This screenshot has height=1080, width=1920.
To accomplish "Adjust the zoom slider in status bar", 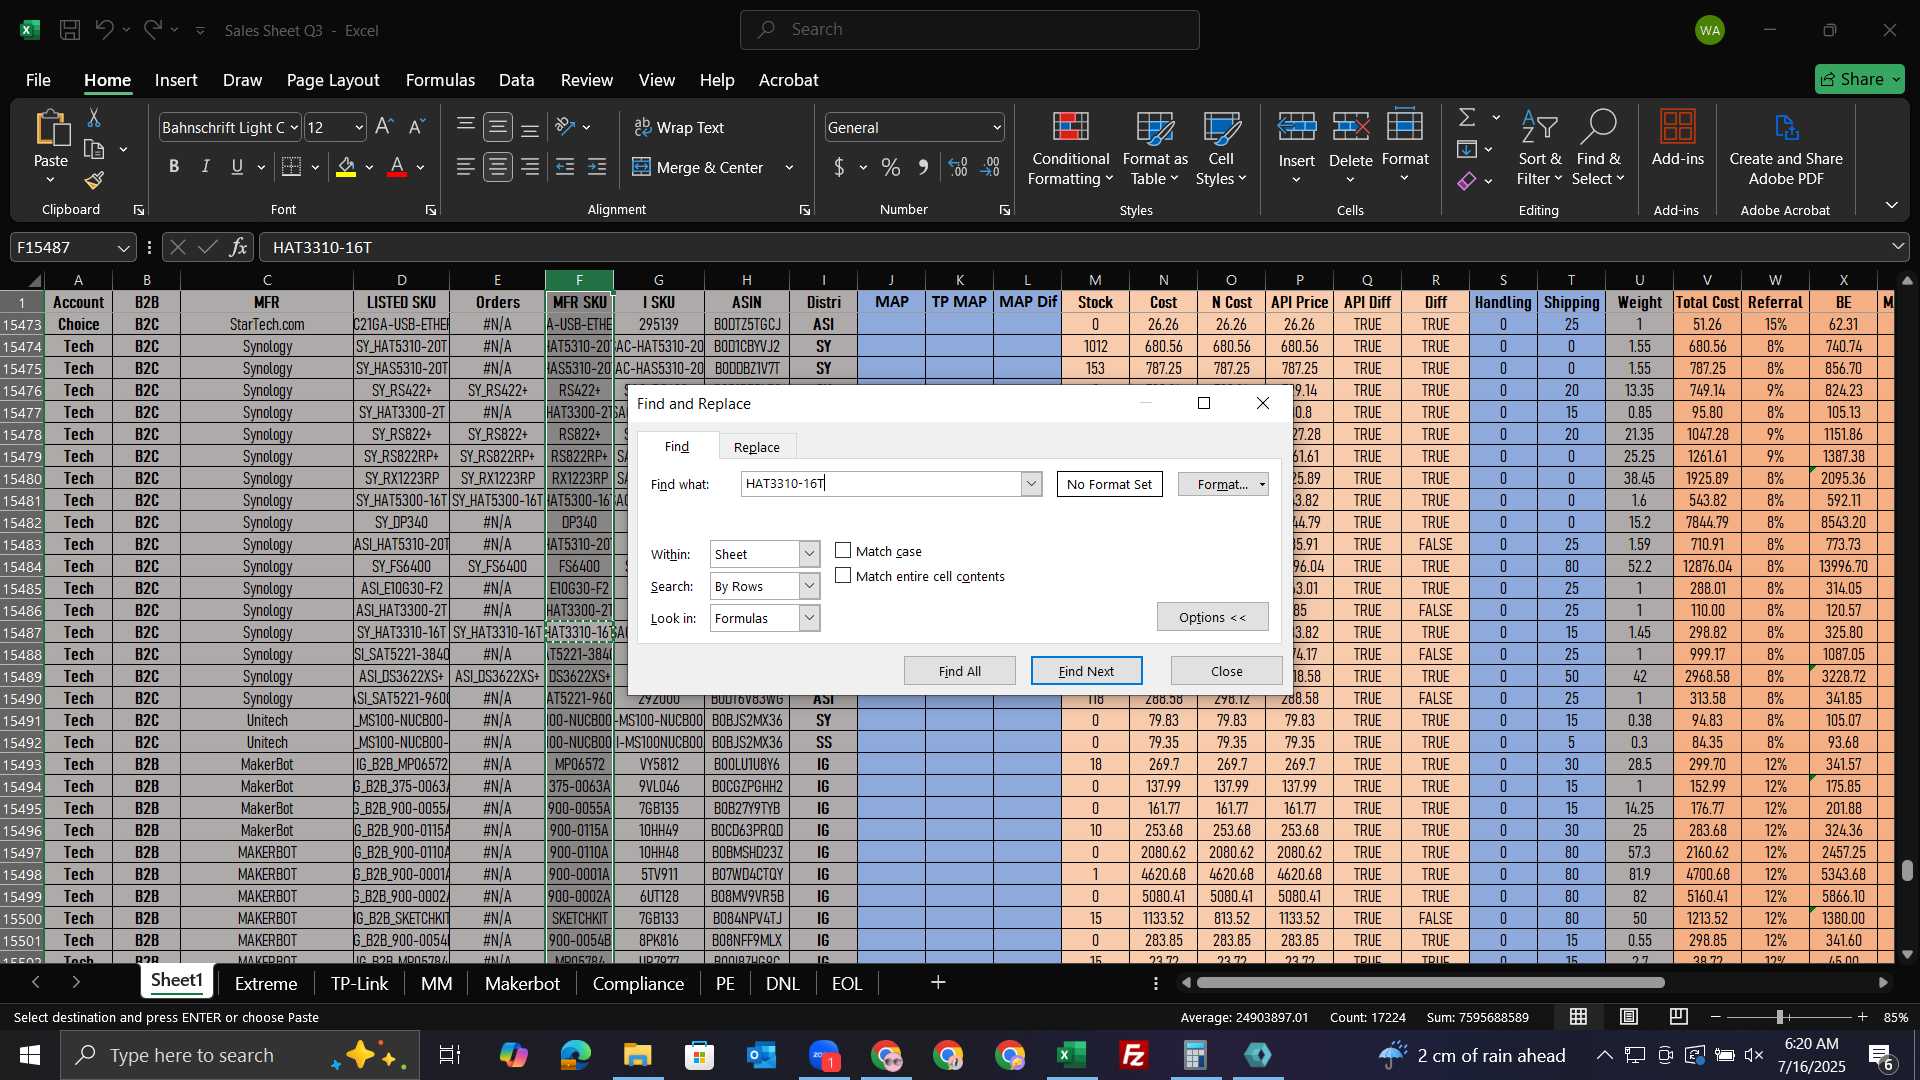I will [x=1780, y=1017].
